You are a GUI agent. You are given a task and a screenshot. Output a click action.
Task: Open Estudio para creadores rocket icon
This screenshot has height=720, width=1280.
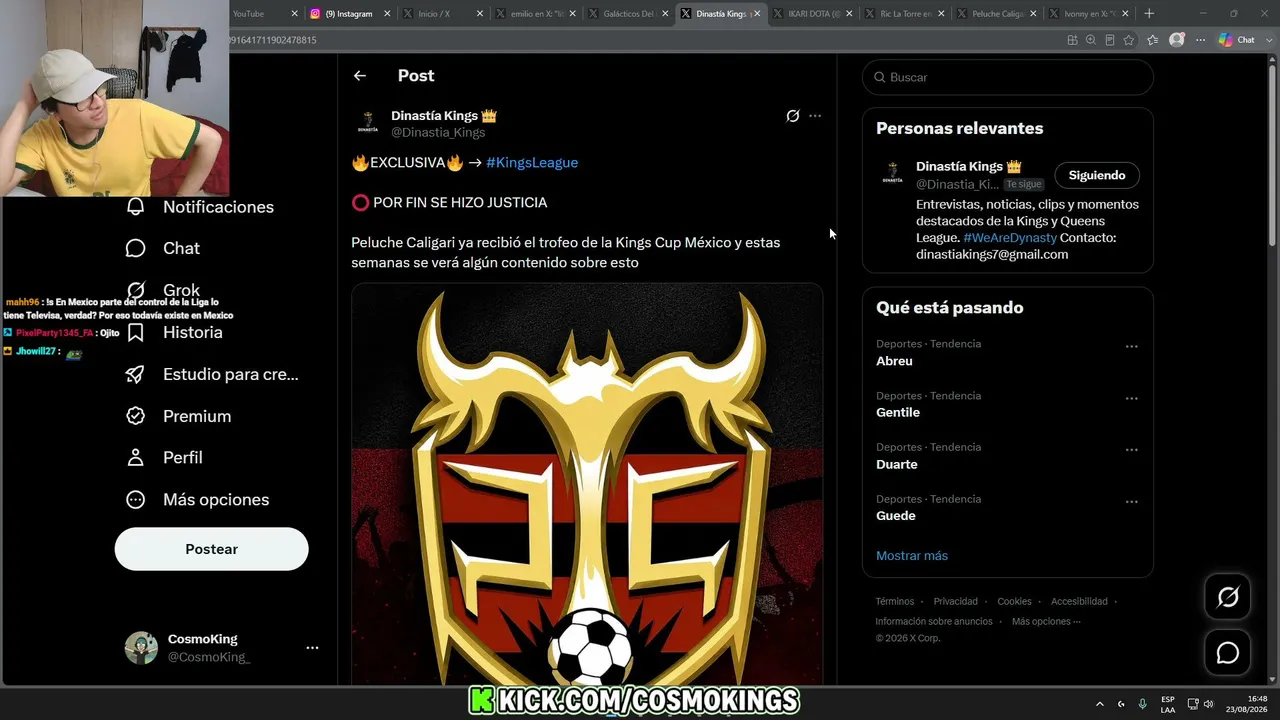[136, 374]
